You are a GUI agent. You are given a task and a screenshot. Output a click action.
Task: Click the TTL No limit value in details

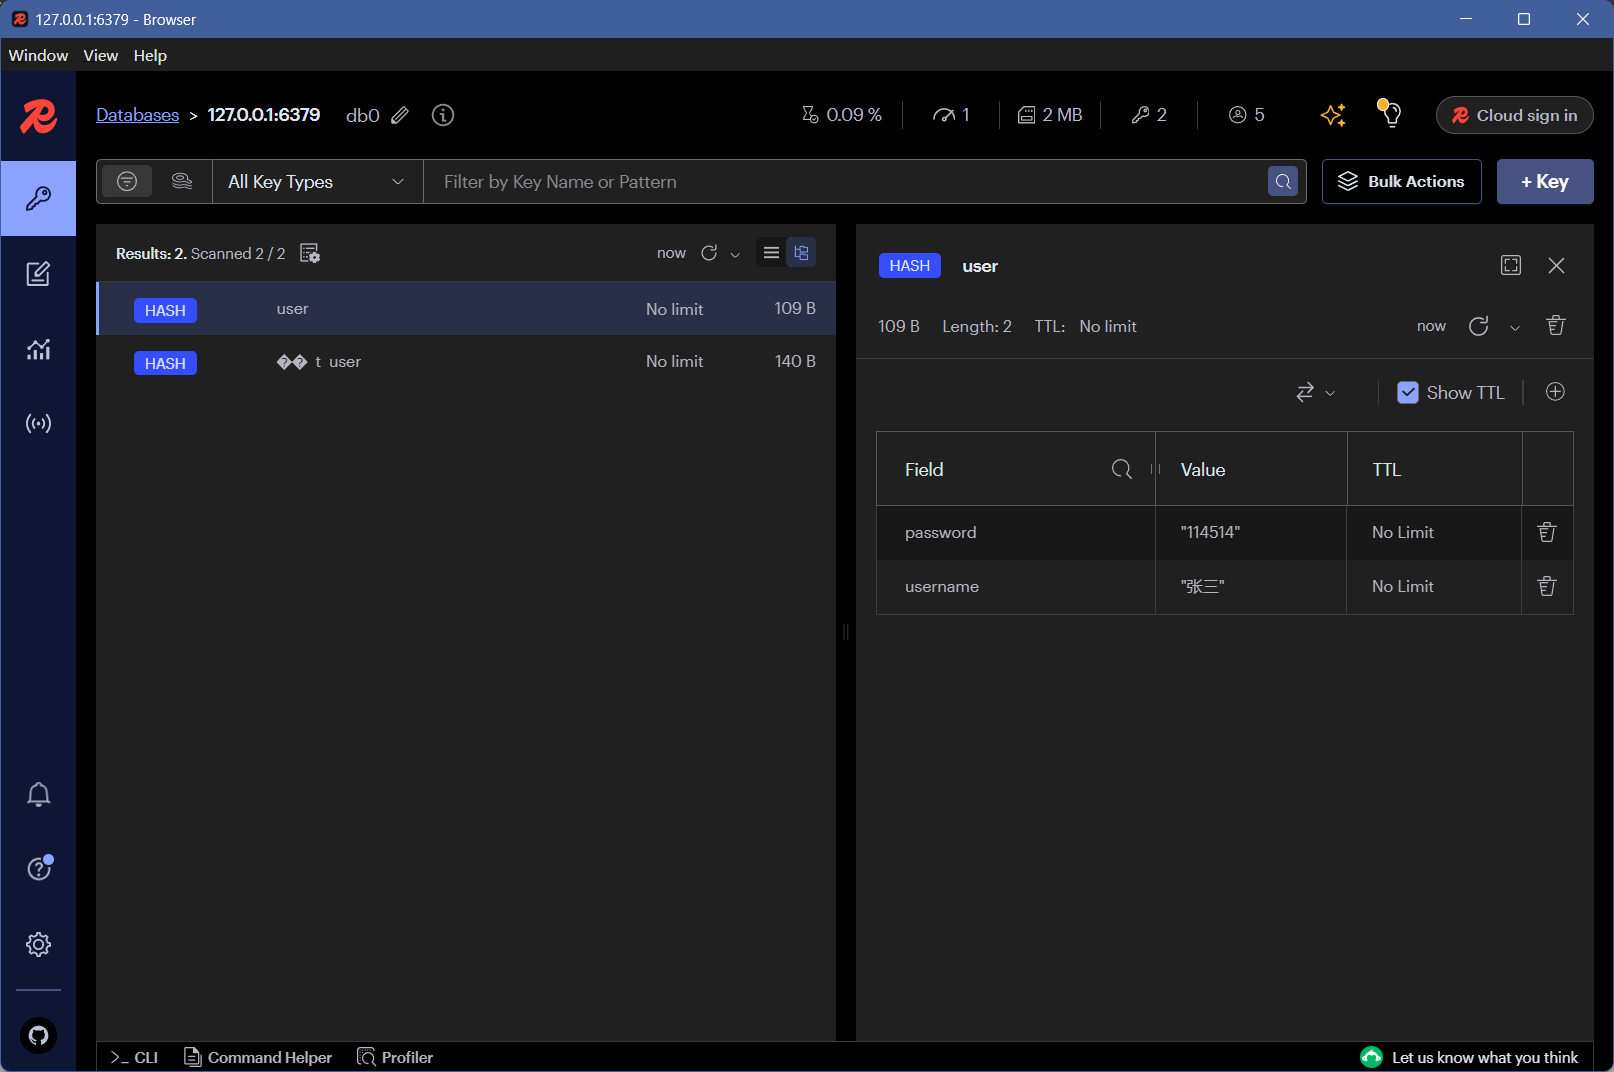1108,326
